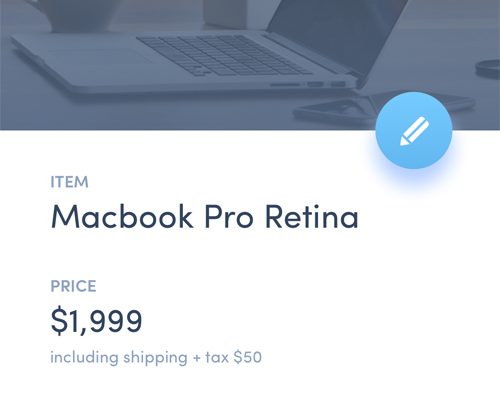Click the ITEM field label

point(69,182)
